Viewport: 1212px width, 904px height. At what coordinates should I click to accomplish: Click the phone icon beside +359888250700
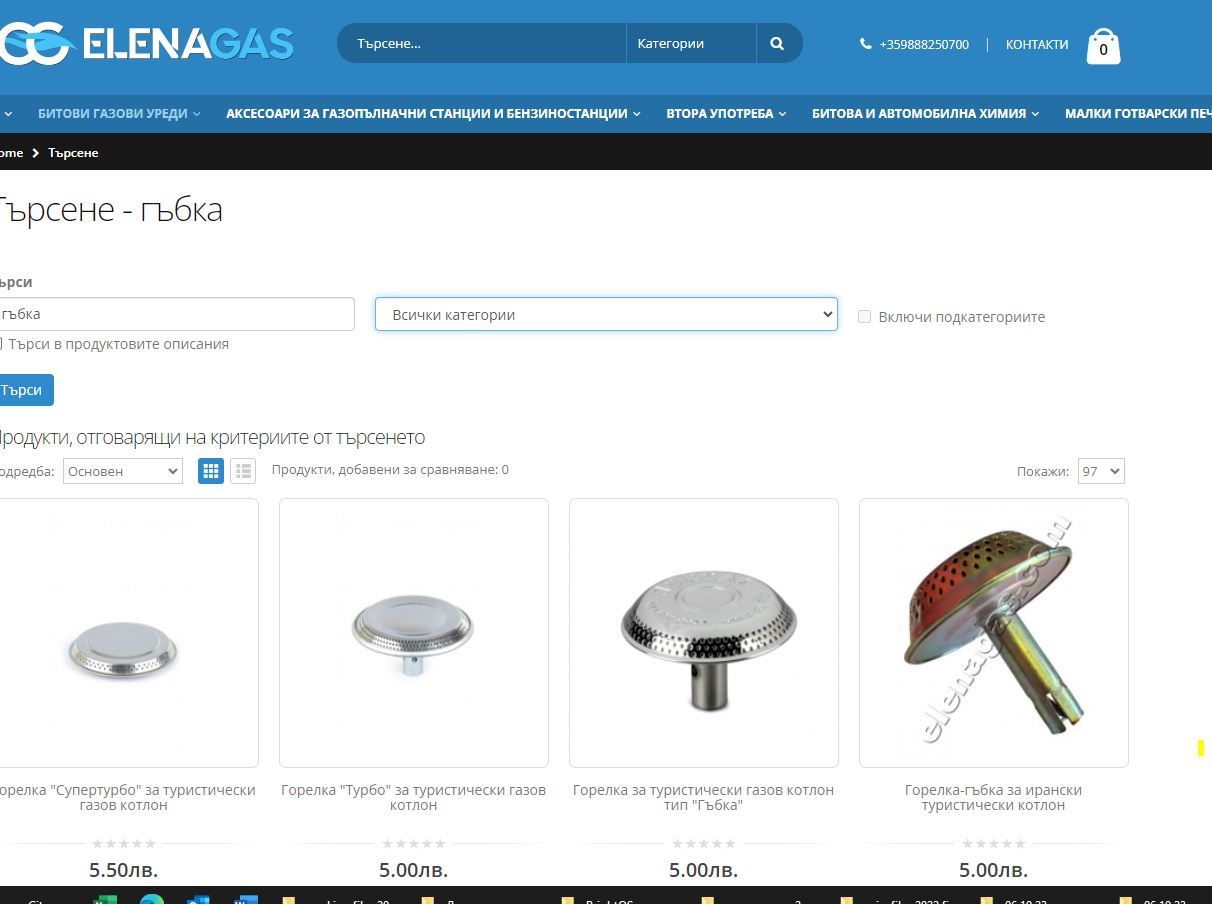865,44
